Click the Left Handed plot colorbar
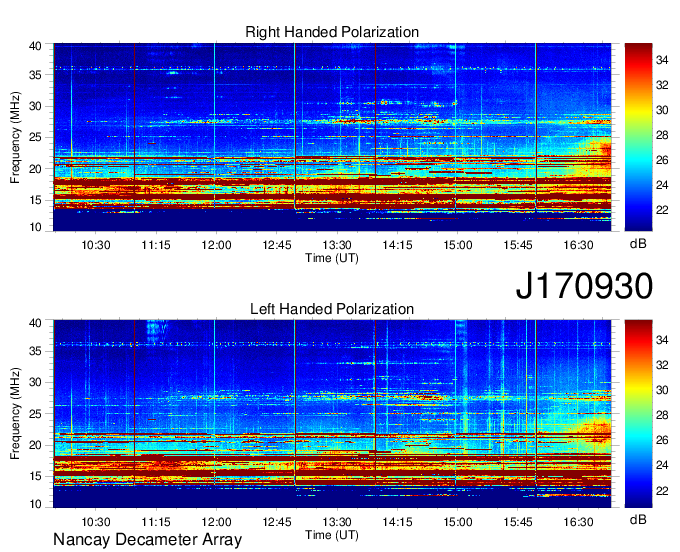The width and height of the screenshot is (680, 552). [x=638, y=414]
